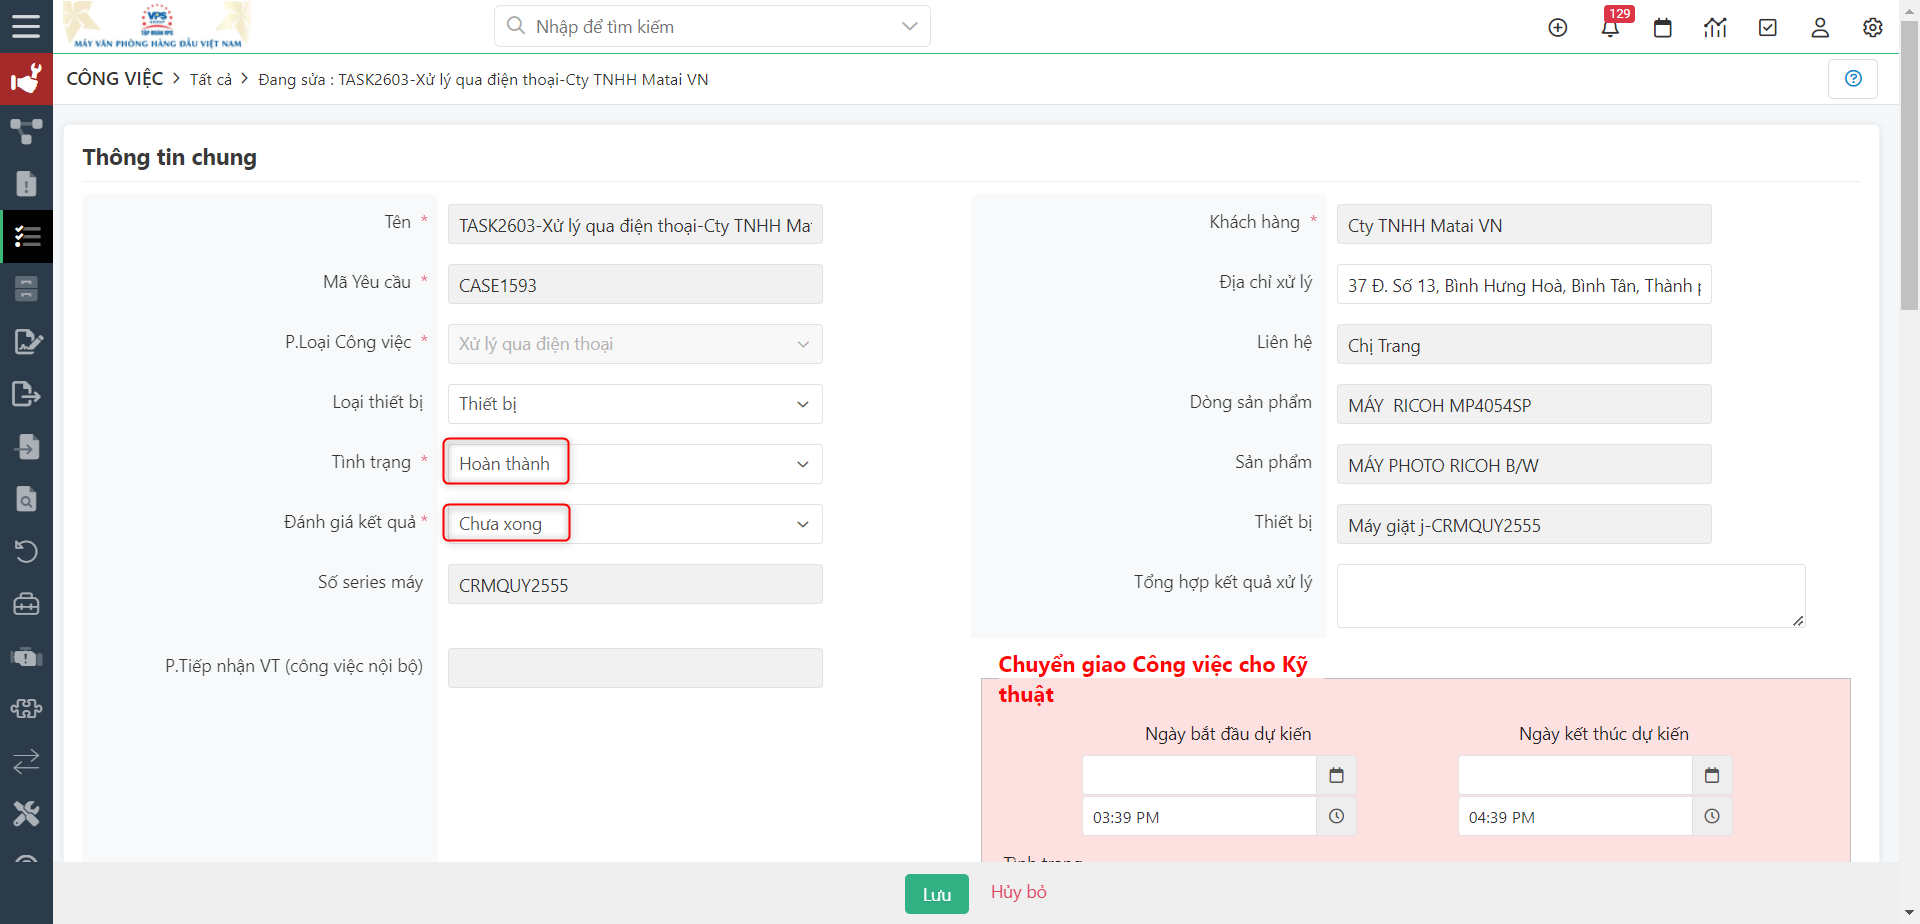This screenshot has height=924, width=1920.
Task: Select the task checklist sidebar icon
Action: (27, 237)
